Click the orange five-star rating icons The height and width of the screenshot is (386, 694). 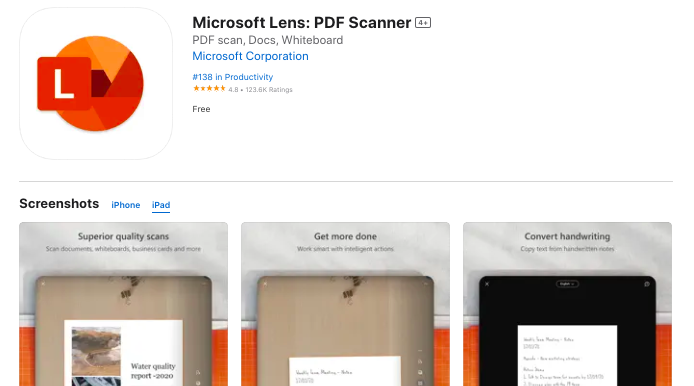click(x=209, y=89)
